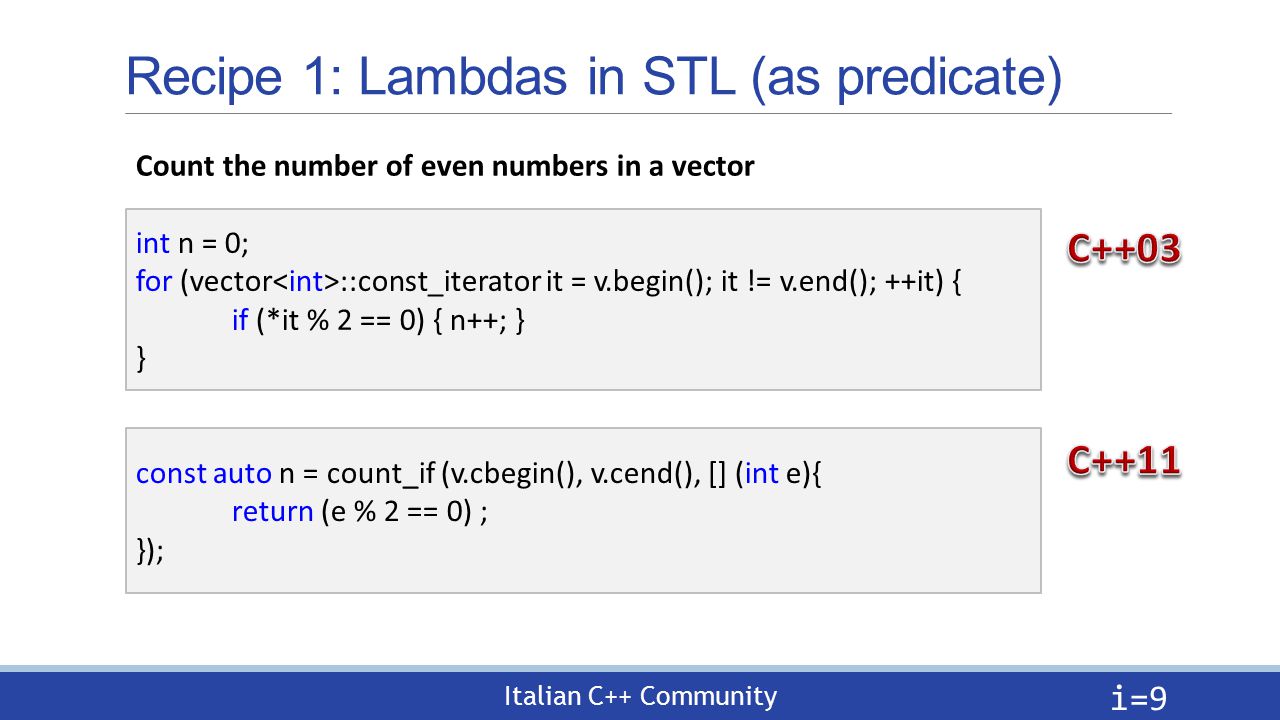Click the closing '});' of the lambda
Screen dimensions: 1280x720
tap(150, 550)
